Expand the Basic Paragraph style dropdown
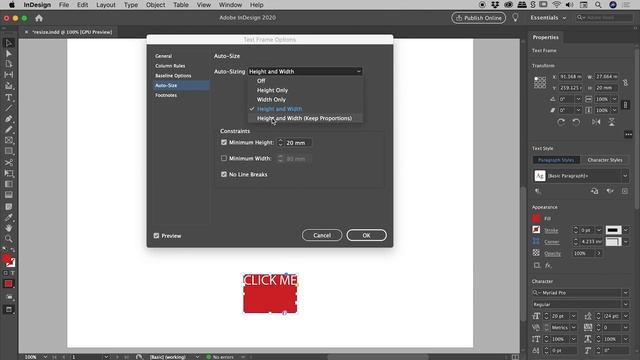Screen dimensions: 640x360 [x=625, y=176]
